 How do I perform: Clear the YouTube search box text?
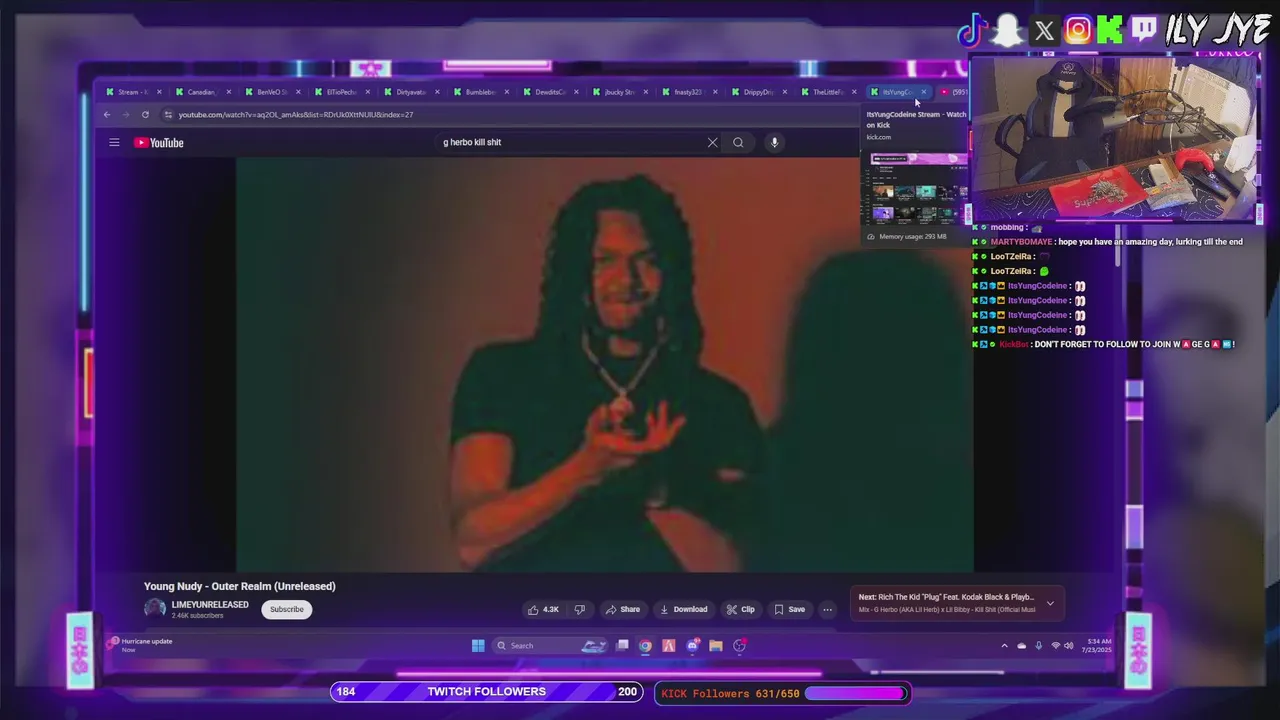click(712, 142)
